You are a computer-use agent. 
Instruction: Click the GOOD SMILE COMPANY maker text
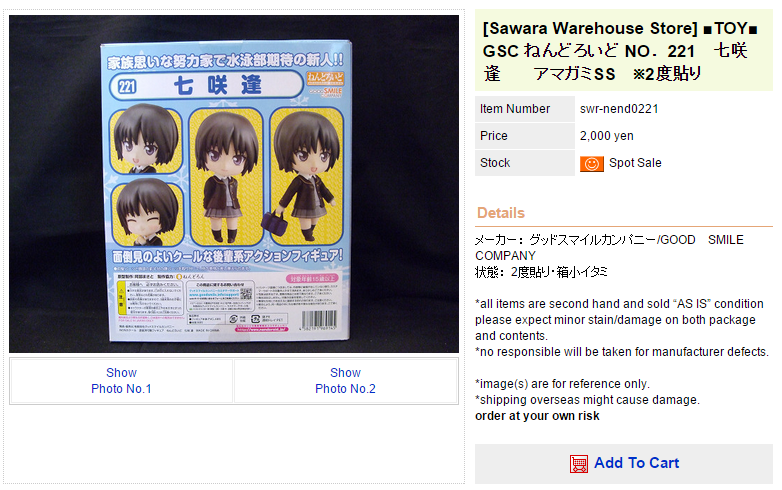[x=609, y=247]
